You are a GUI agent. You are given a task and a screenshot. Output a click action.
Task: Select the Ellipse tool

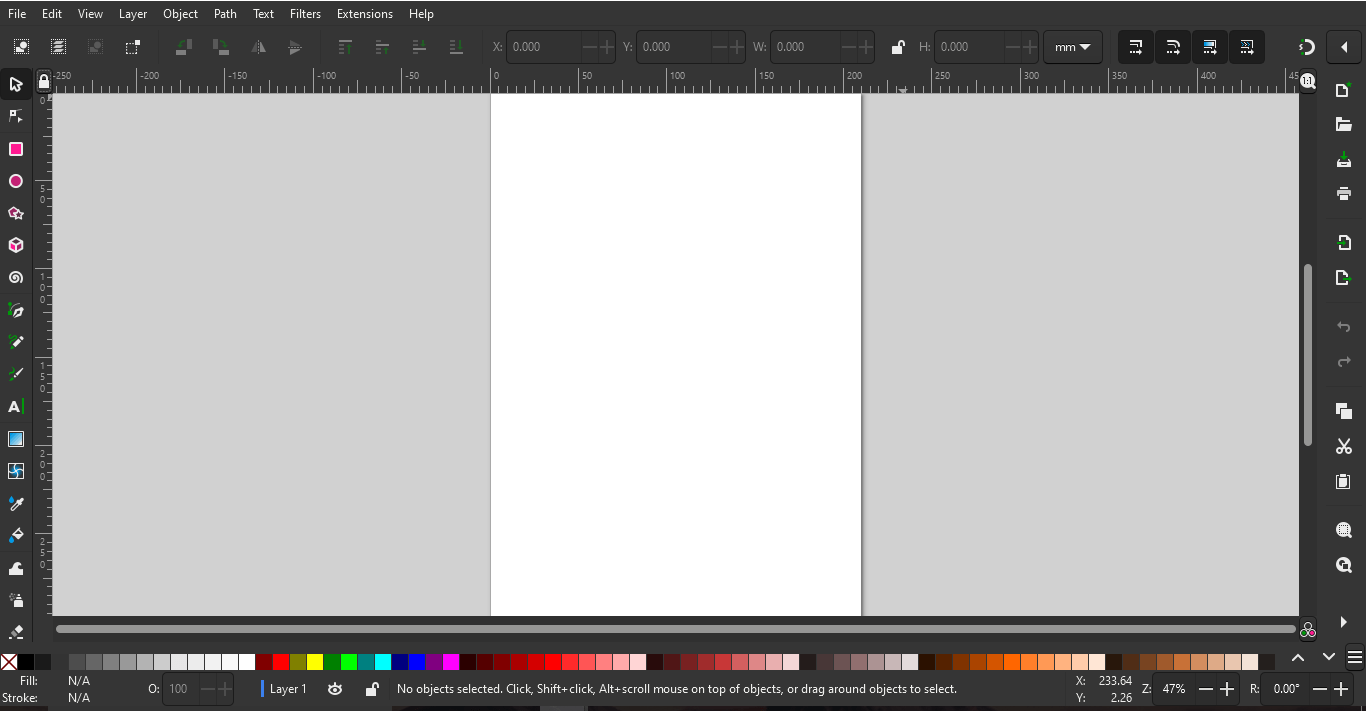[x=16, y=181]
